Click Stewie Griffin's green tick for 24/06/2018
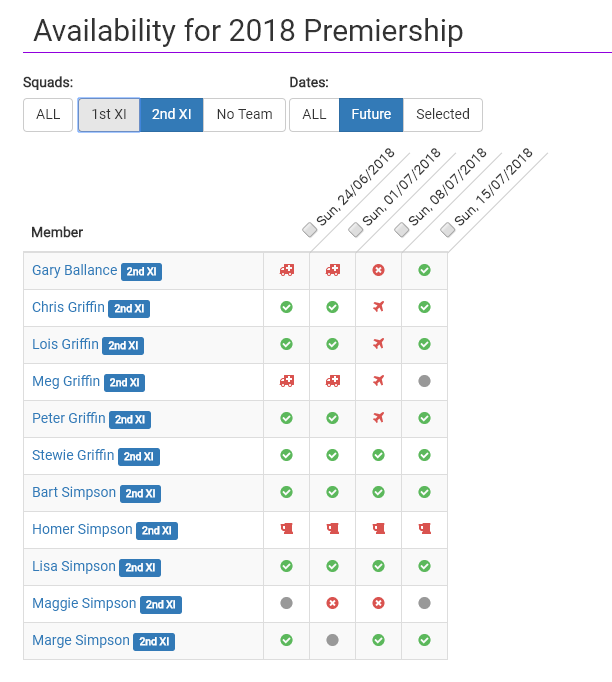 (x=287, y=455)
